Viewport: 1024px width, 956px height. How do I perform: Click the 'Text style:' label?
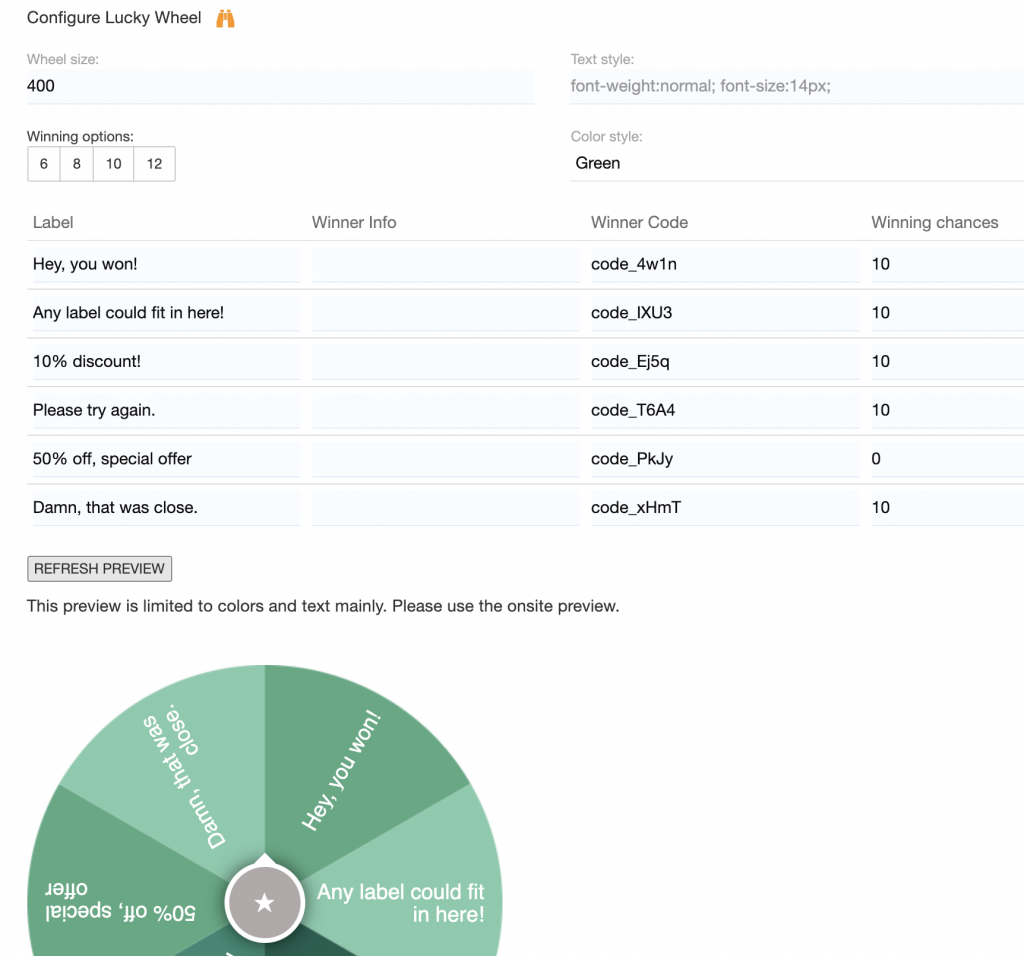point(602,59)
